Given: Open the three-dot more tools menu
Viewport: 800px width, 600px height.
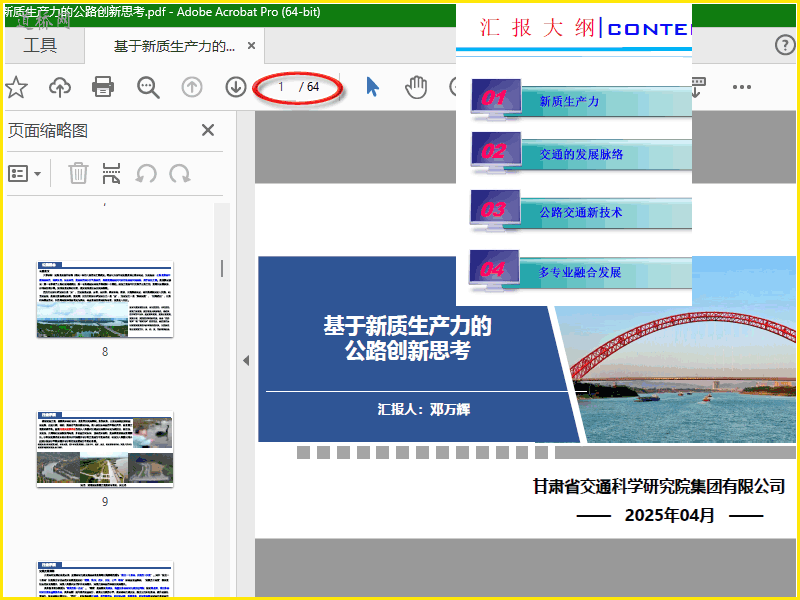Looking at the screenshot, I should point(741,87).
